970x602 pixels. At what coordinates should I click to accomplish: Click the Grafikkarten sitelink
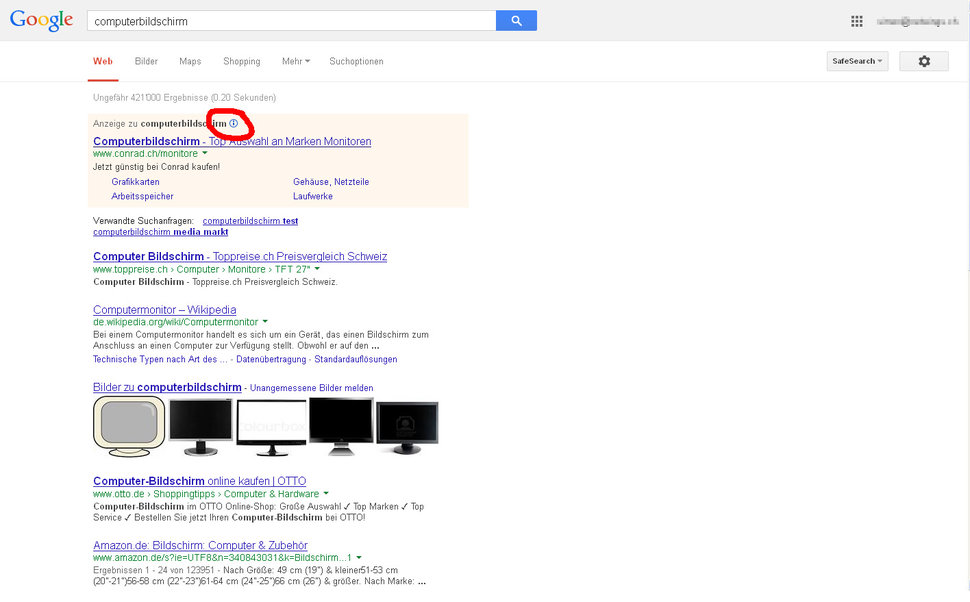pos(135,182)
